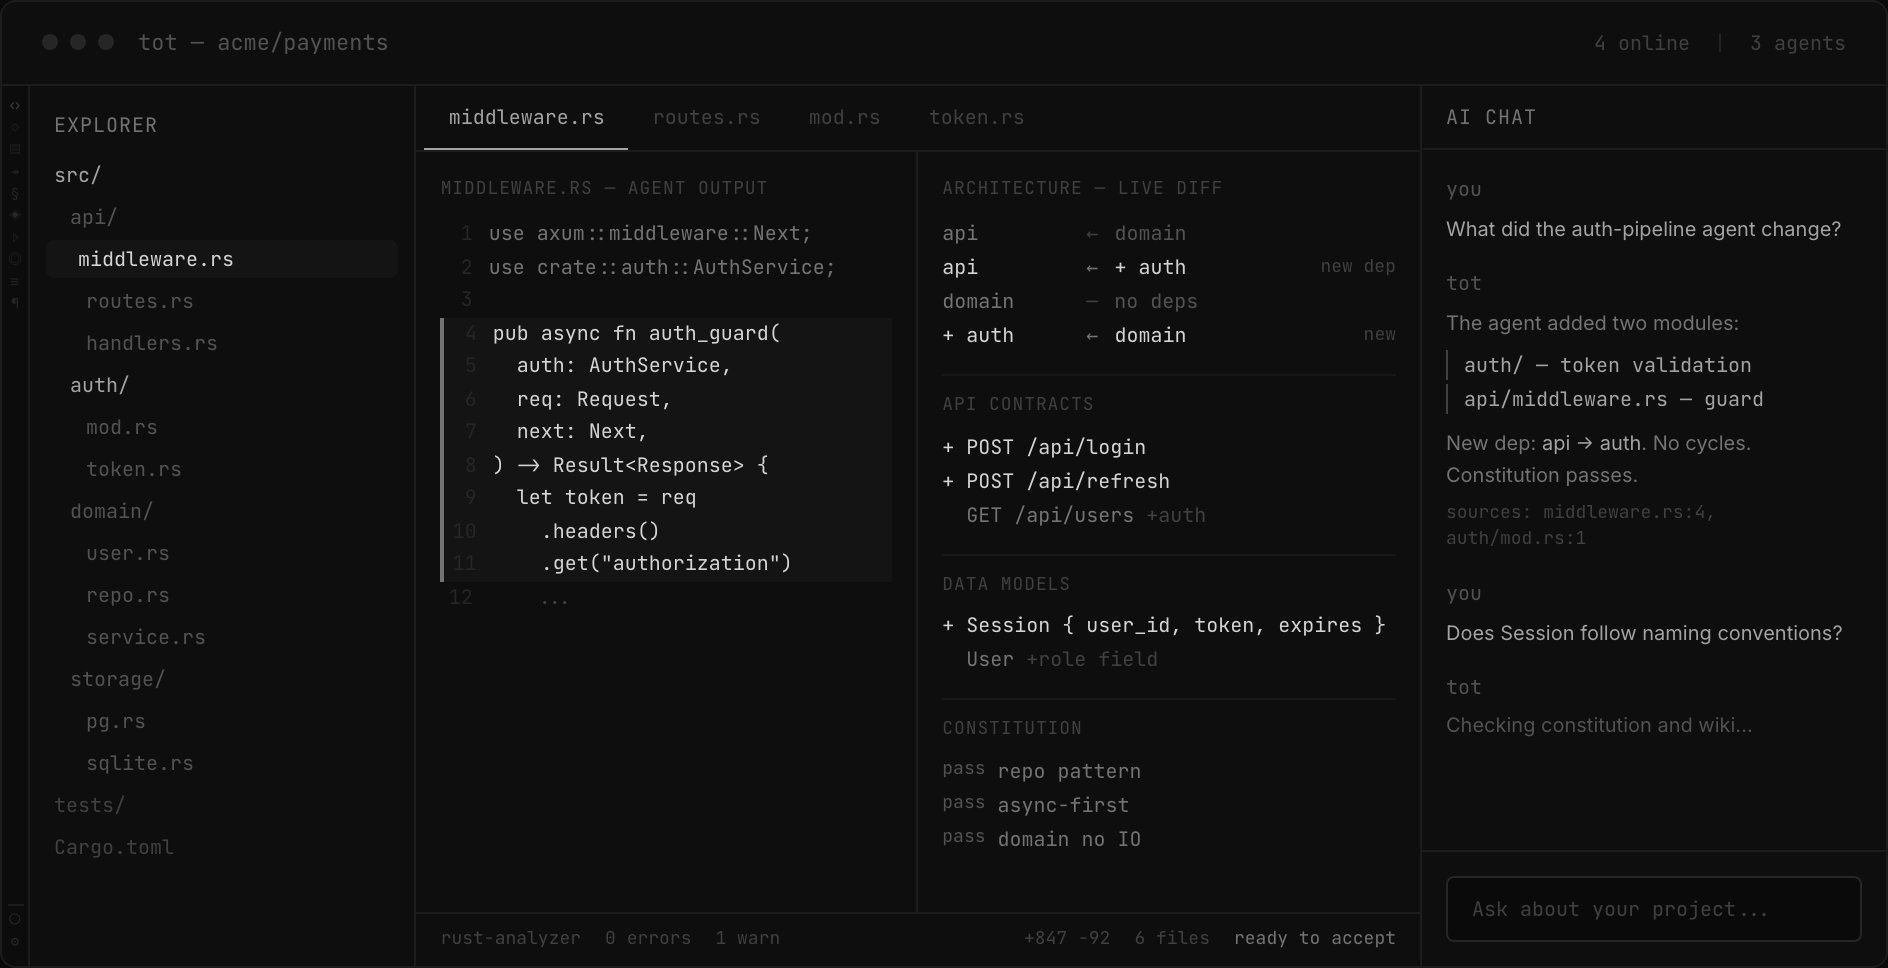Expand the tests/ folder
The image size is (1888, 968).
pyautogui.click(x=90, y=805)
